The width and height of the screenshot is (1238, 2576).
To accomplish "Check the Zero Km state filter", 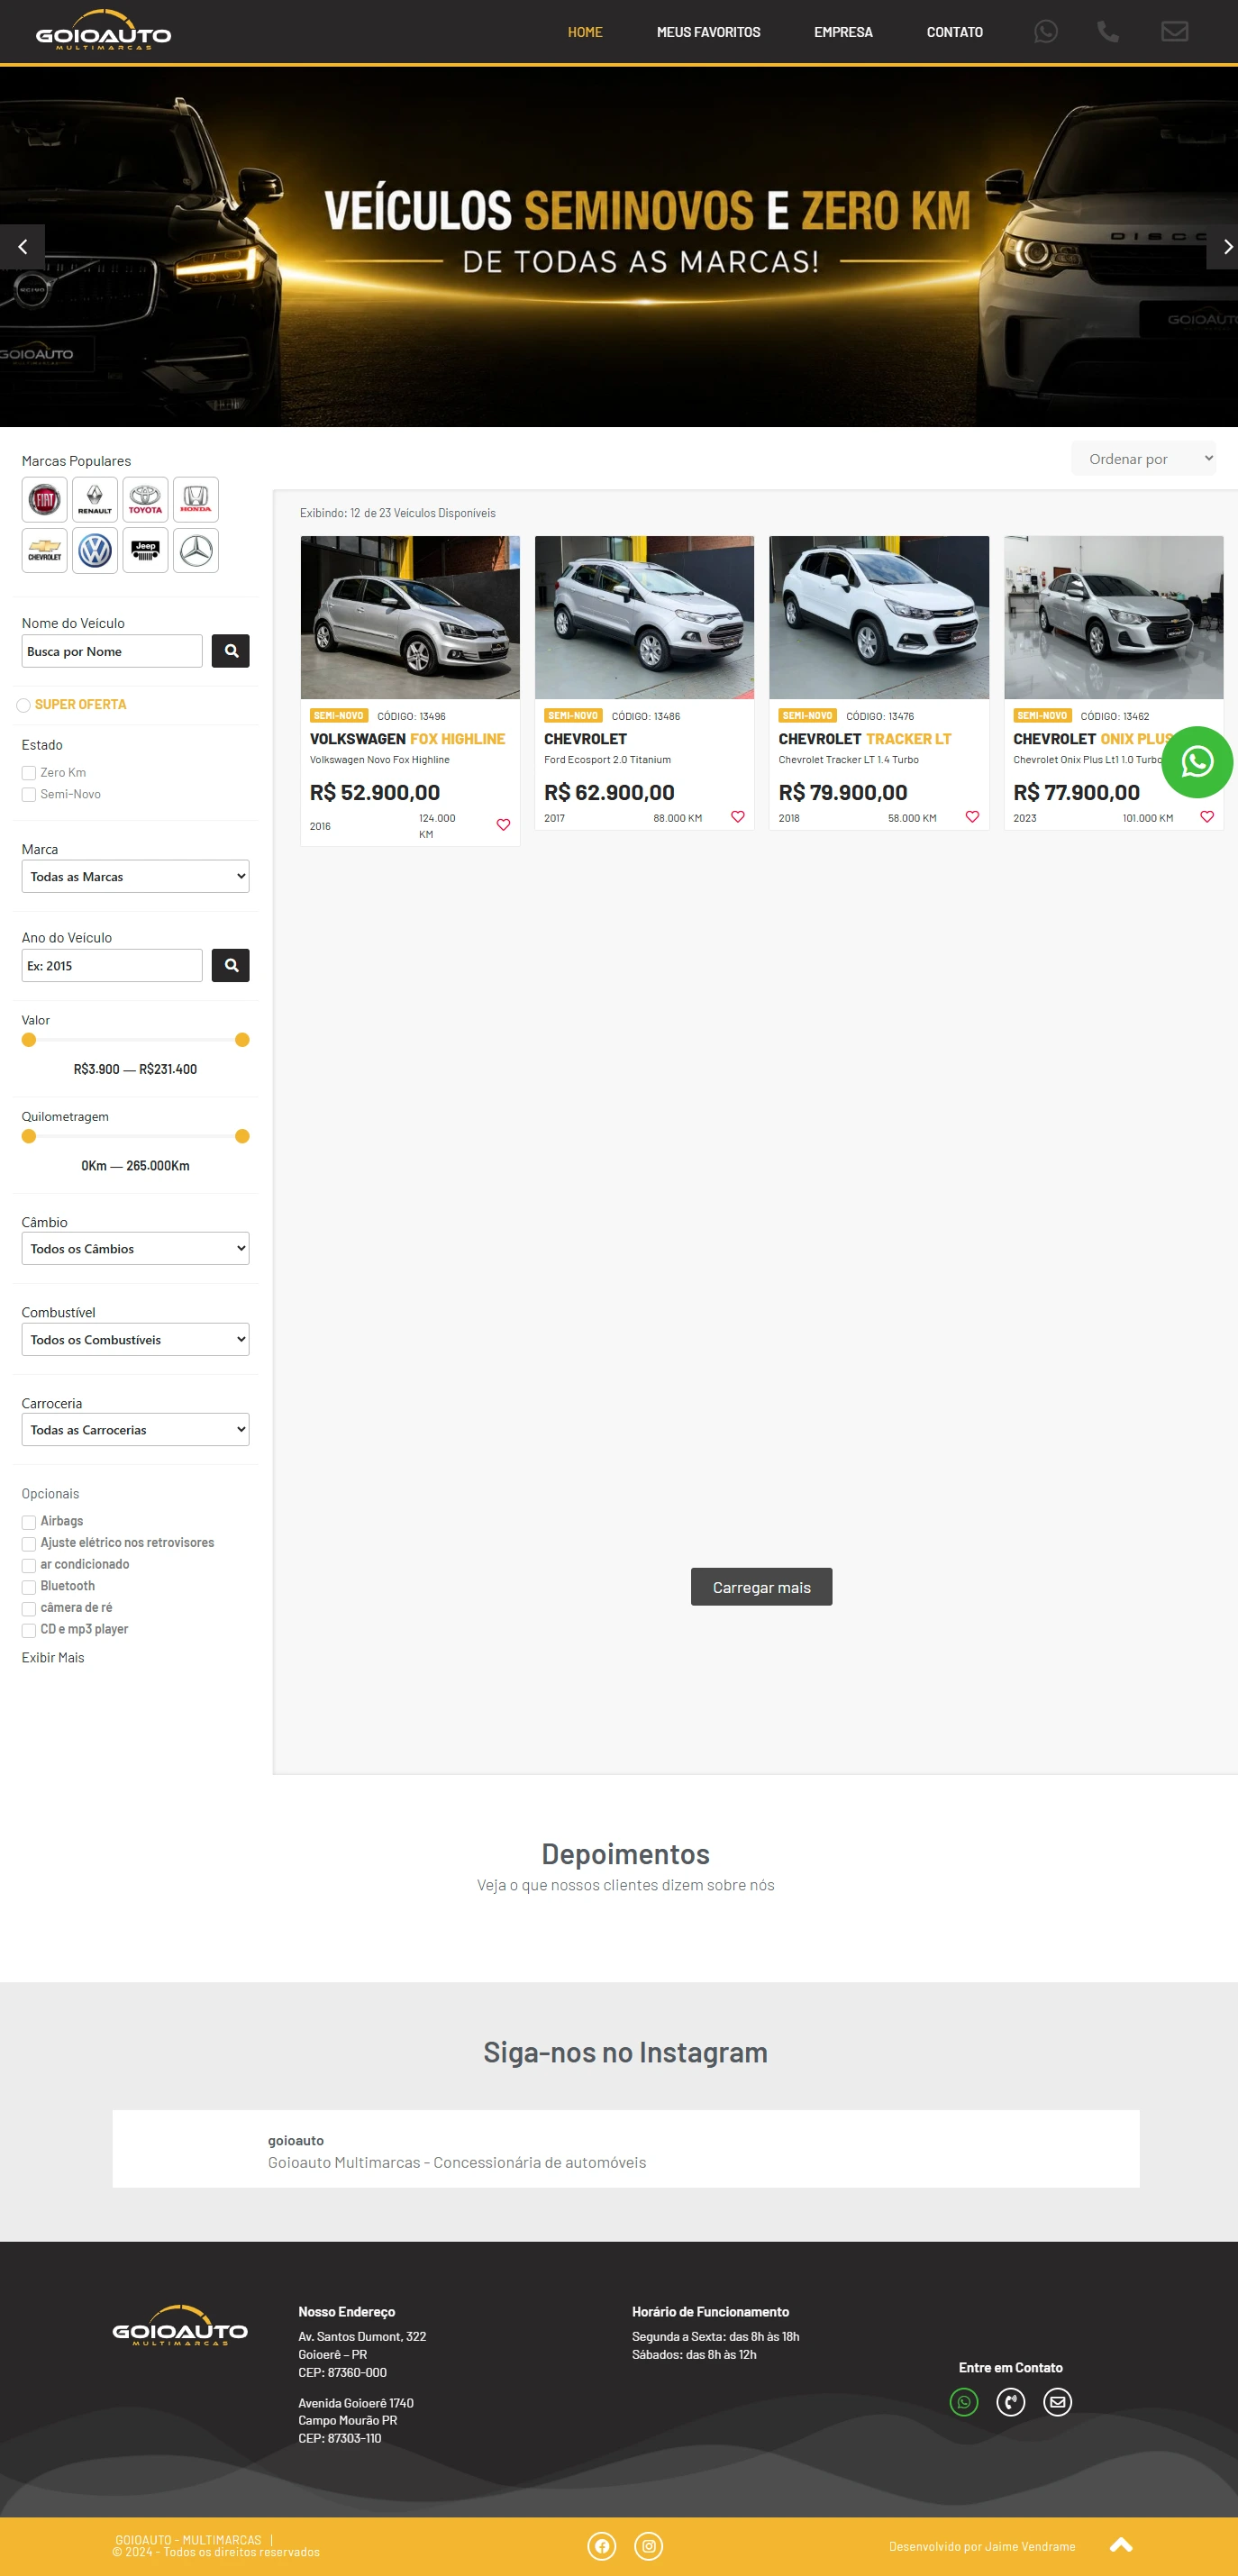I will [29, 773].
